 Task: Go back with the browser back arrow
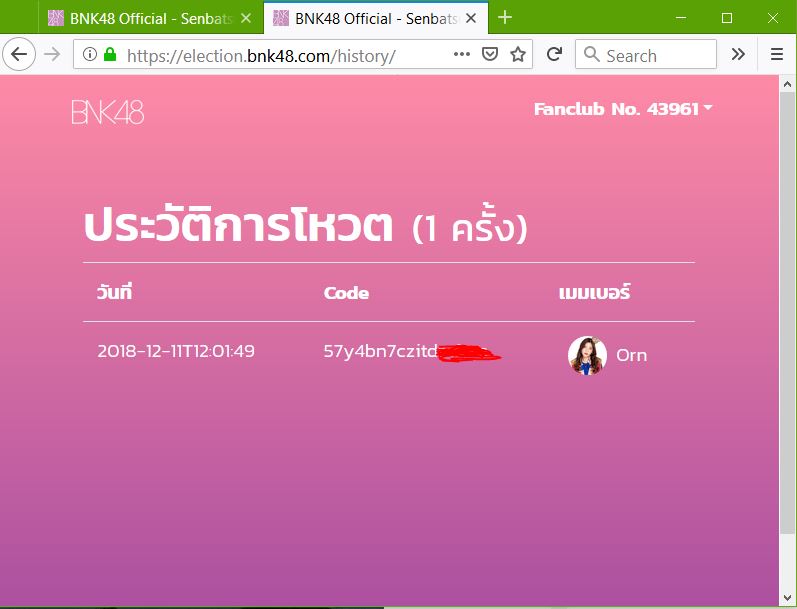tap(19, 54)
